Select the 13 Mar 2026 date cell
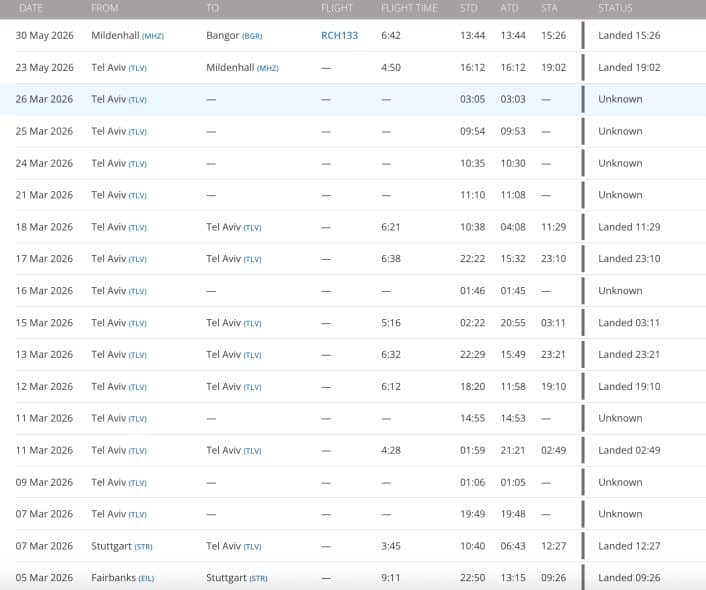Screen dimensions: 706x590 [44, 355]
